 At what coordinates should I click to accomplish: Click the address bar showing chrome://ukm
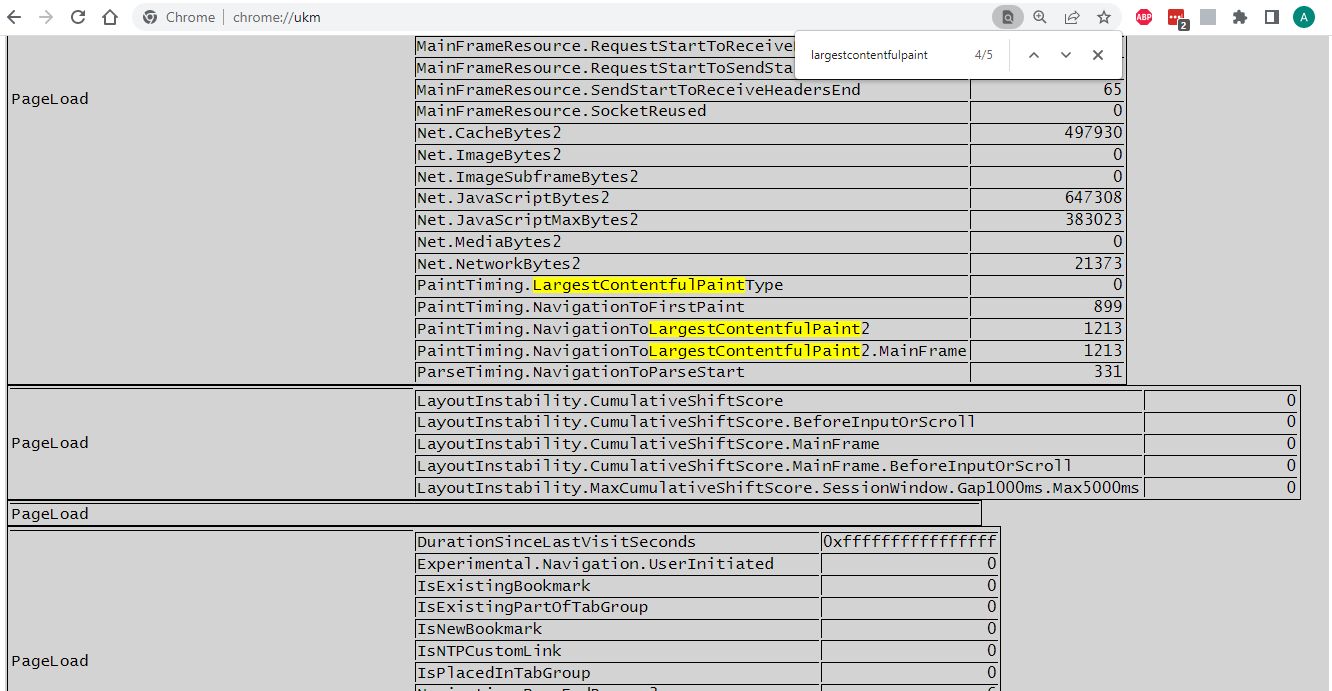pyautogui.click(x=560, y=17)
